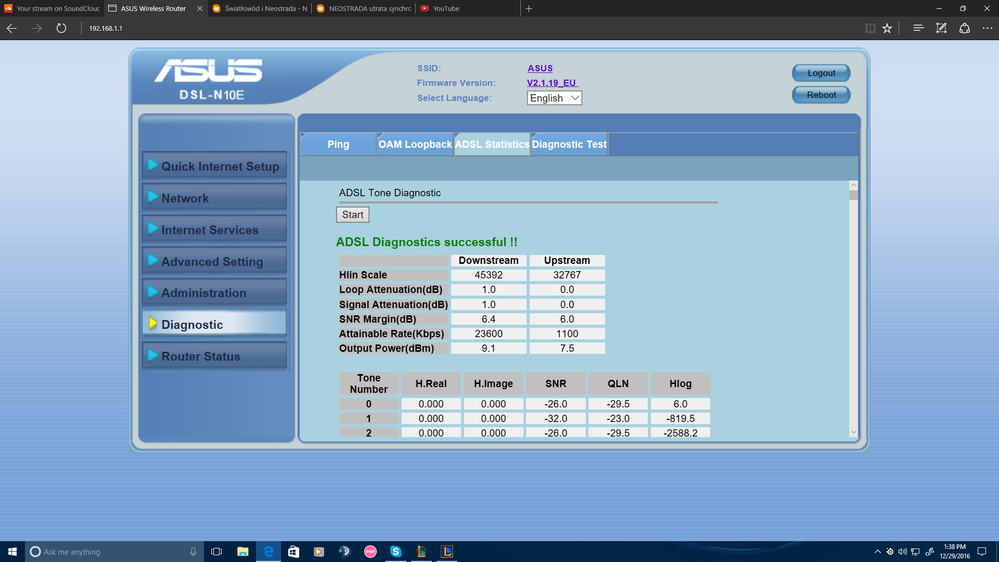The height and width of the screenshot is (562, 999).
Task: Switch to Your stream on SoundCloud tab
Action: (x=51, y=8)
